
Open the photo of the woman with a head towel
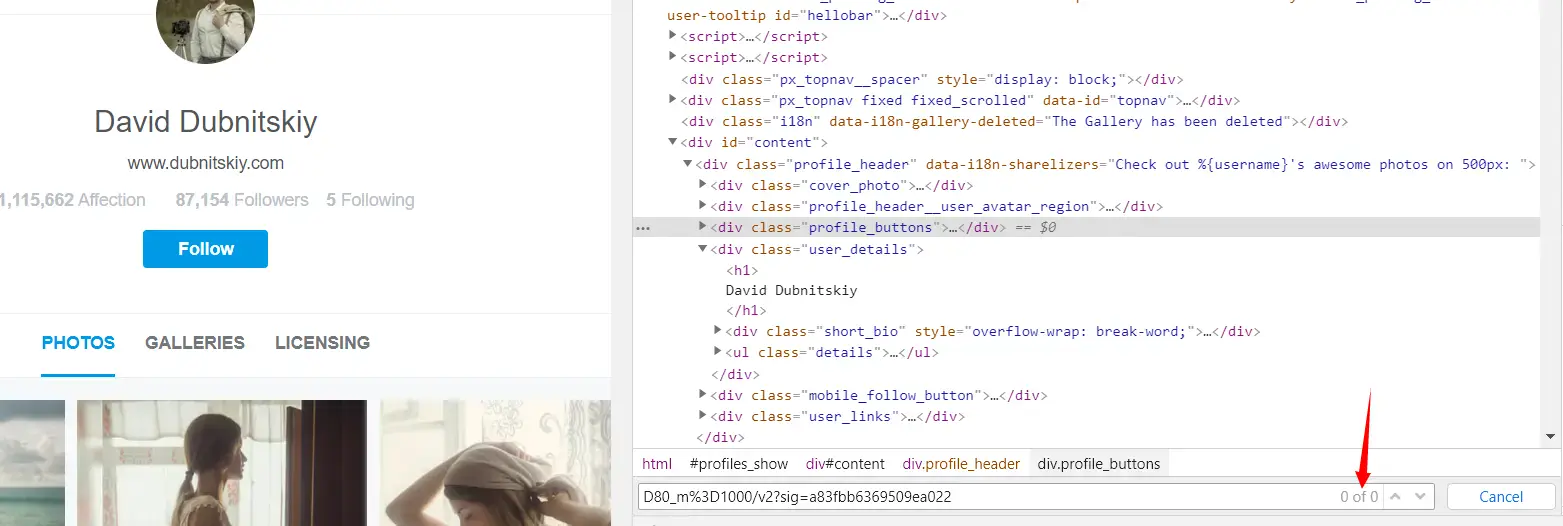[x=495, y=463]
